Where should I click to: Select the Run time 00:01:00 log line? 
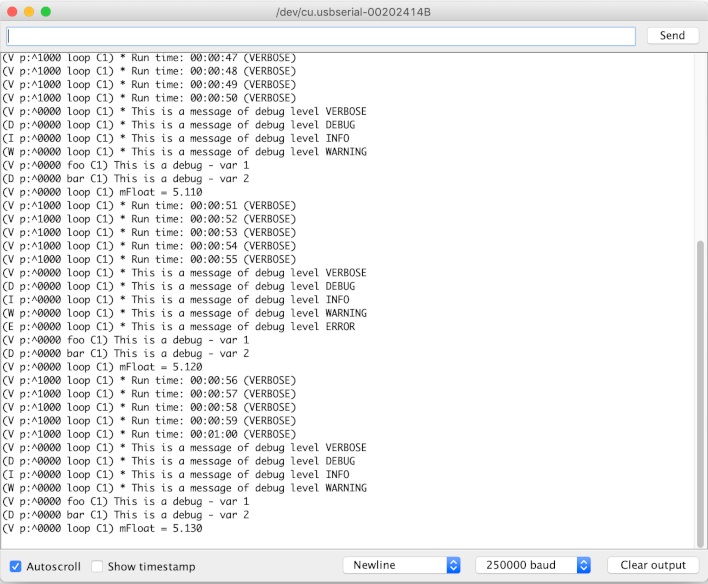point(148,434)
